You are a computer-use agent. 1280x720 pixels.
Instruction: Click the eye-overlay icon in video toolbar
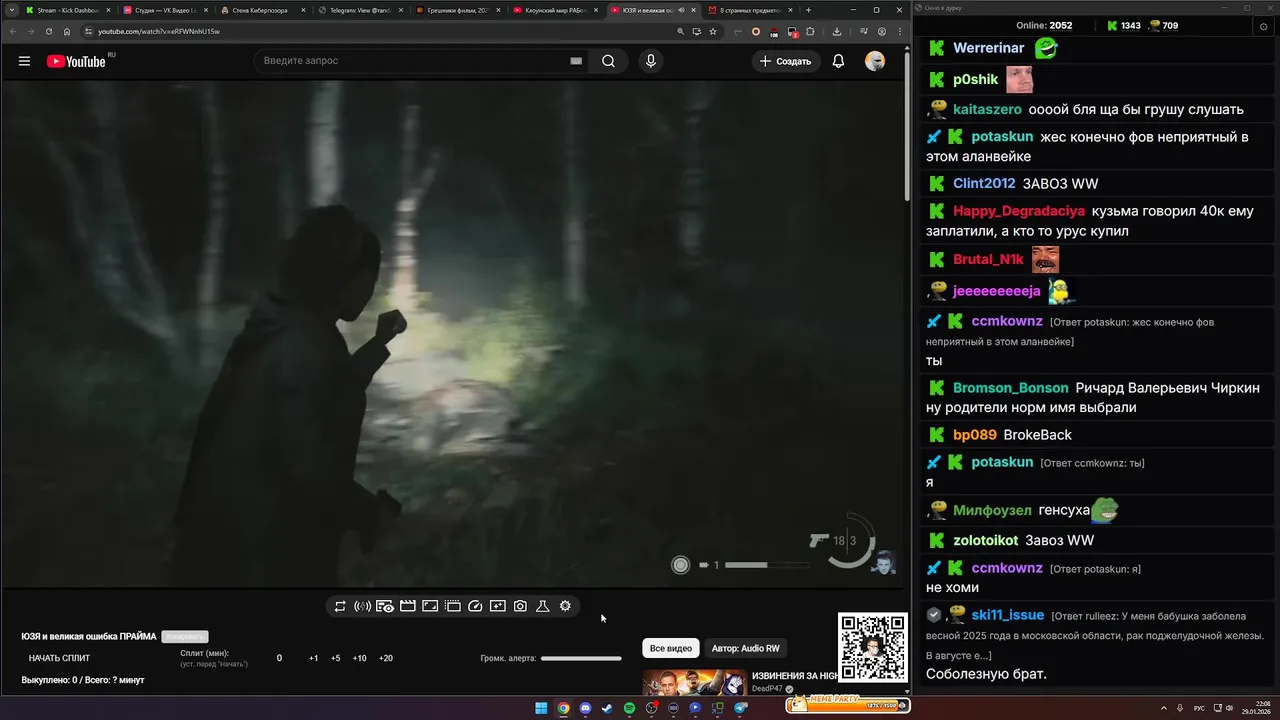(385, 606)
